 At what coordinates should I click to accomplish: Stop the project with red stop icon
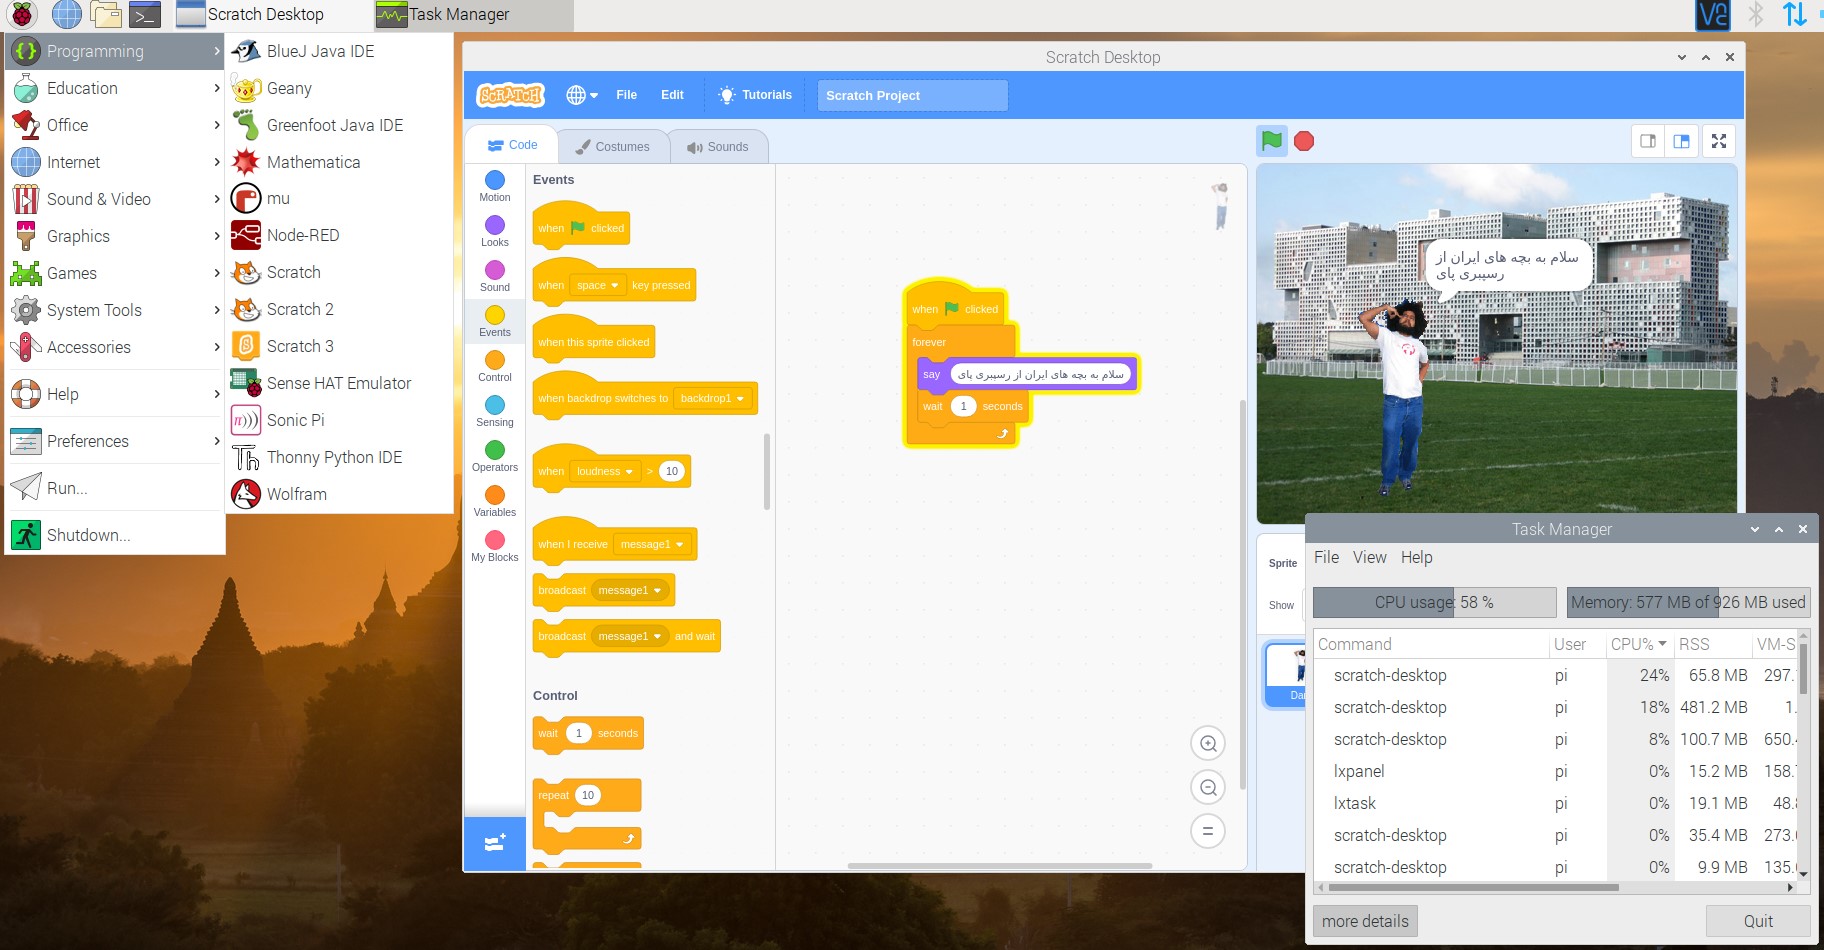coord(1304,141)
